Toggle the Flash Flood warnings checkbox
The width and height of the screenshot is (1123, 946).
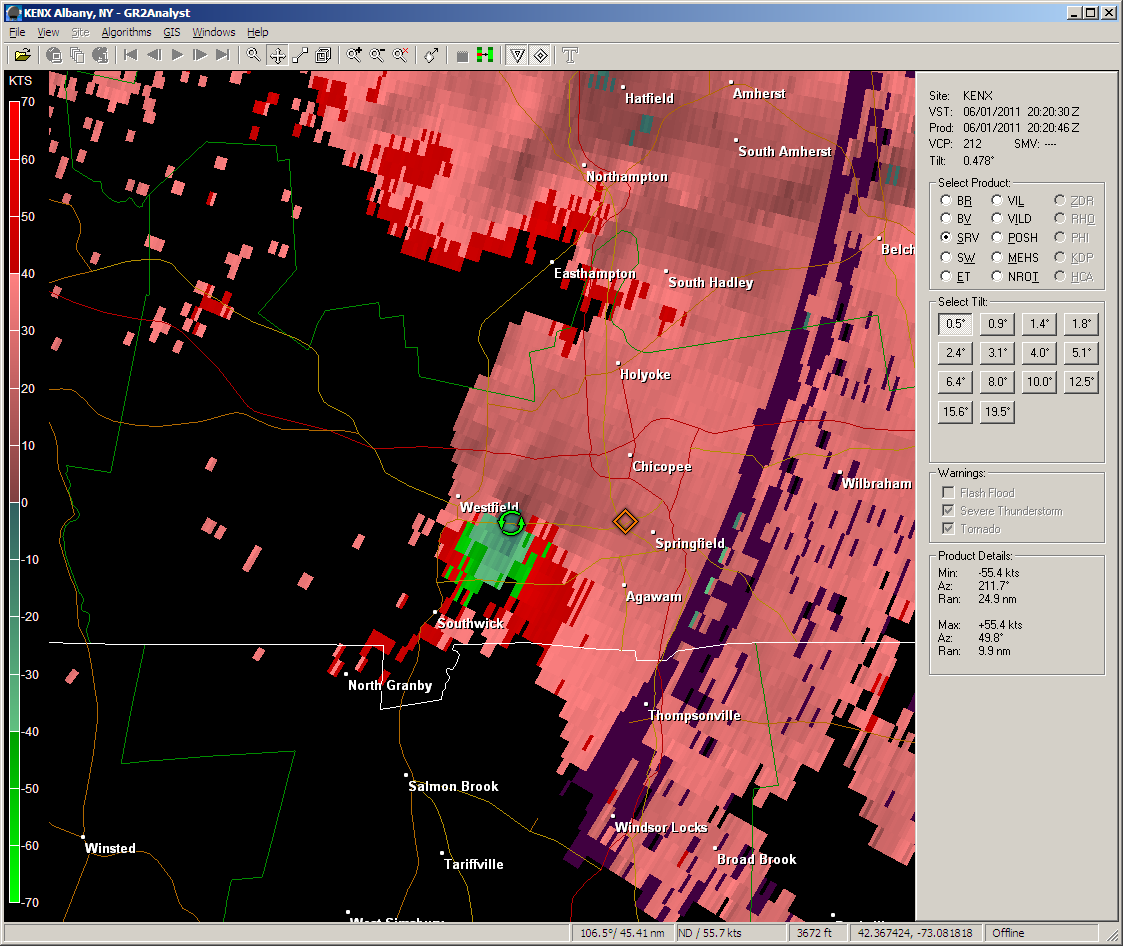(948, 493)
